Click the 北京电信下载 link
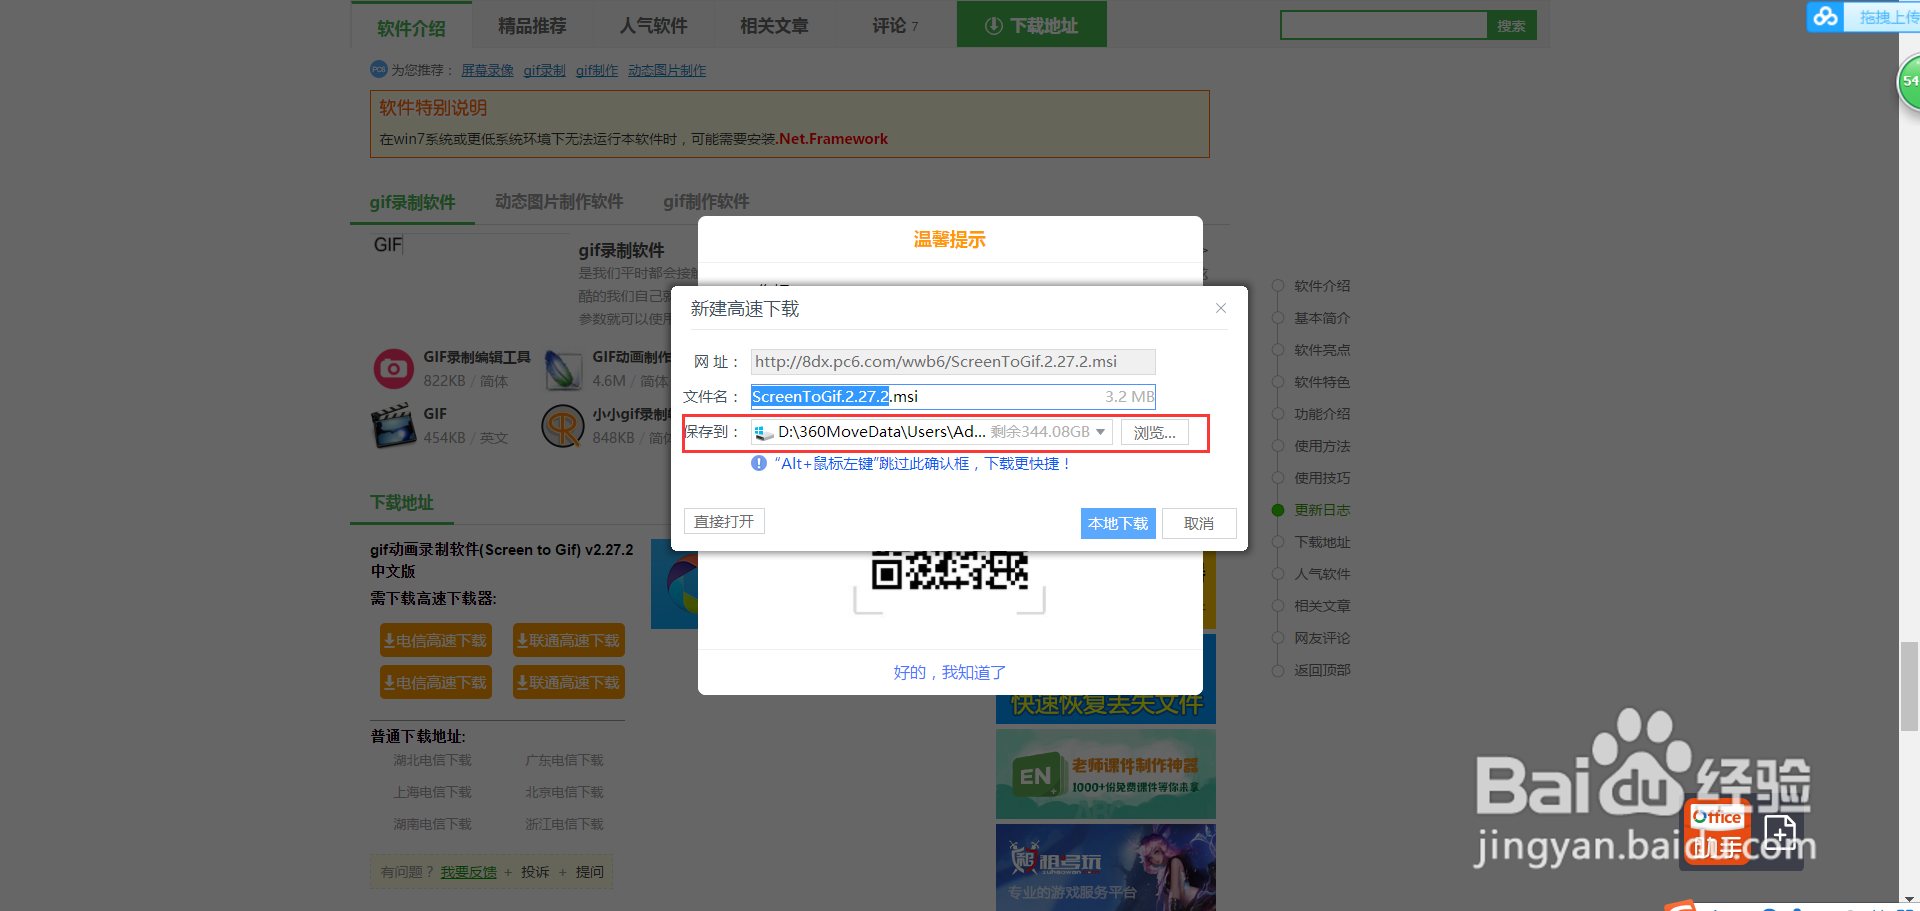Viewport: 1920px width, 911px height. pyautogui.click(x=564, y=792)
